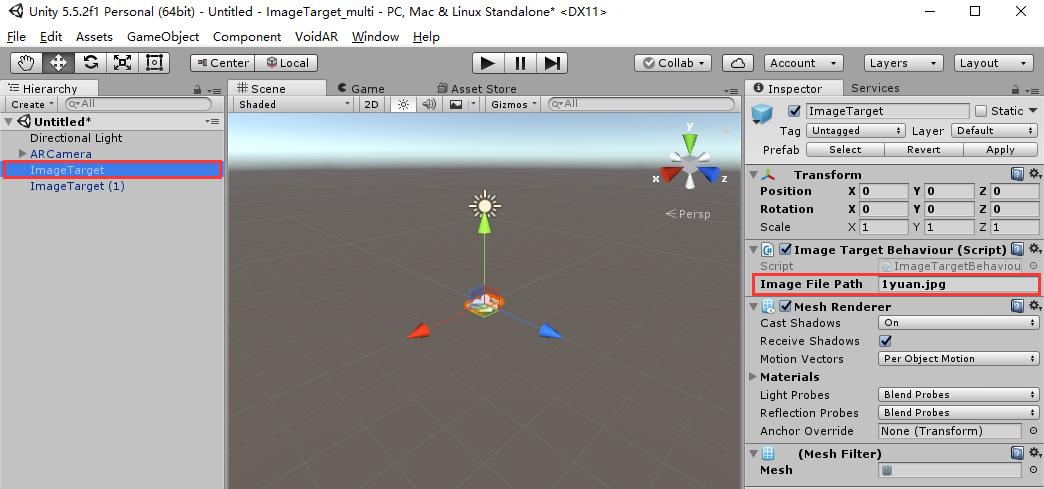Click the Image File Path field

(x=958, y=284)
